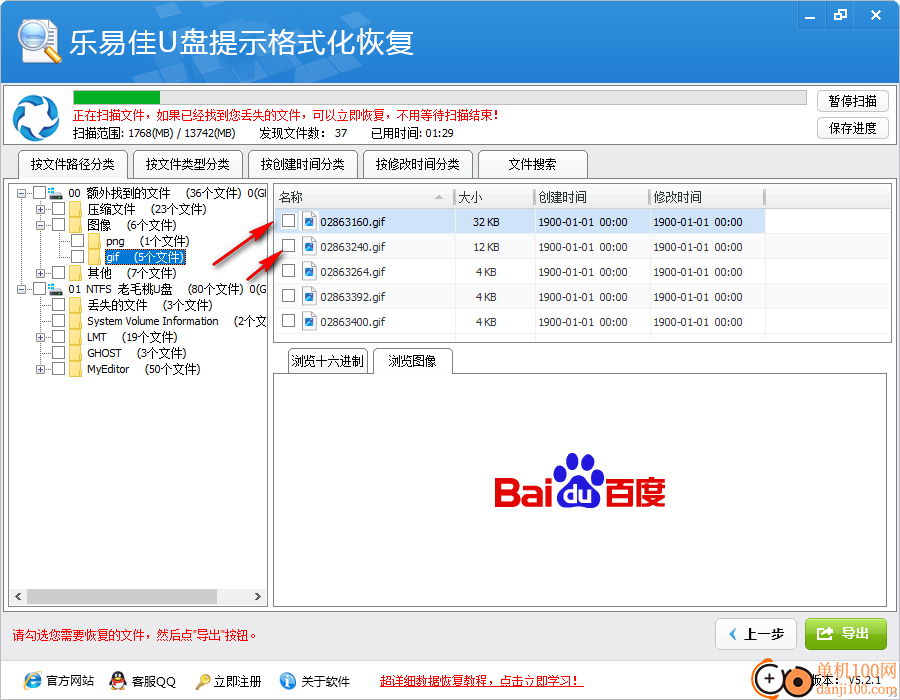Click the QQ penguin icon
This screenshot has height=700, width=900.
point(118,681)
